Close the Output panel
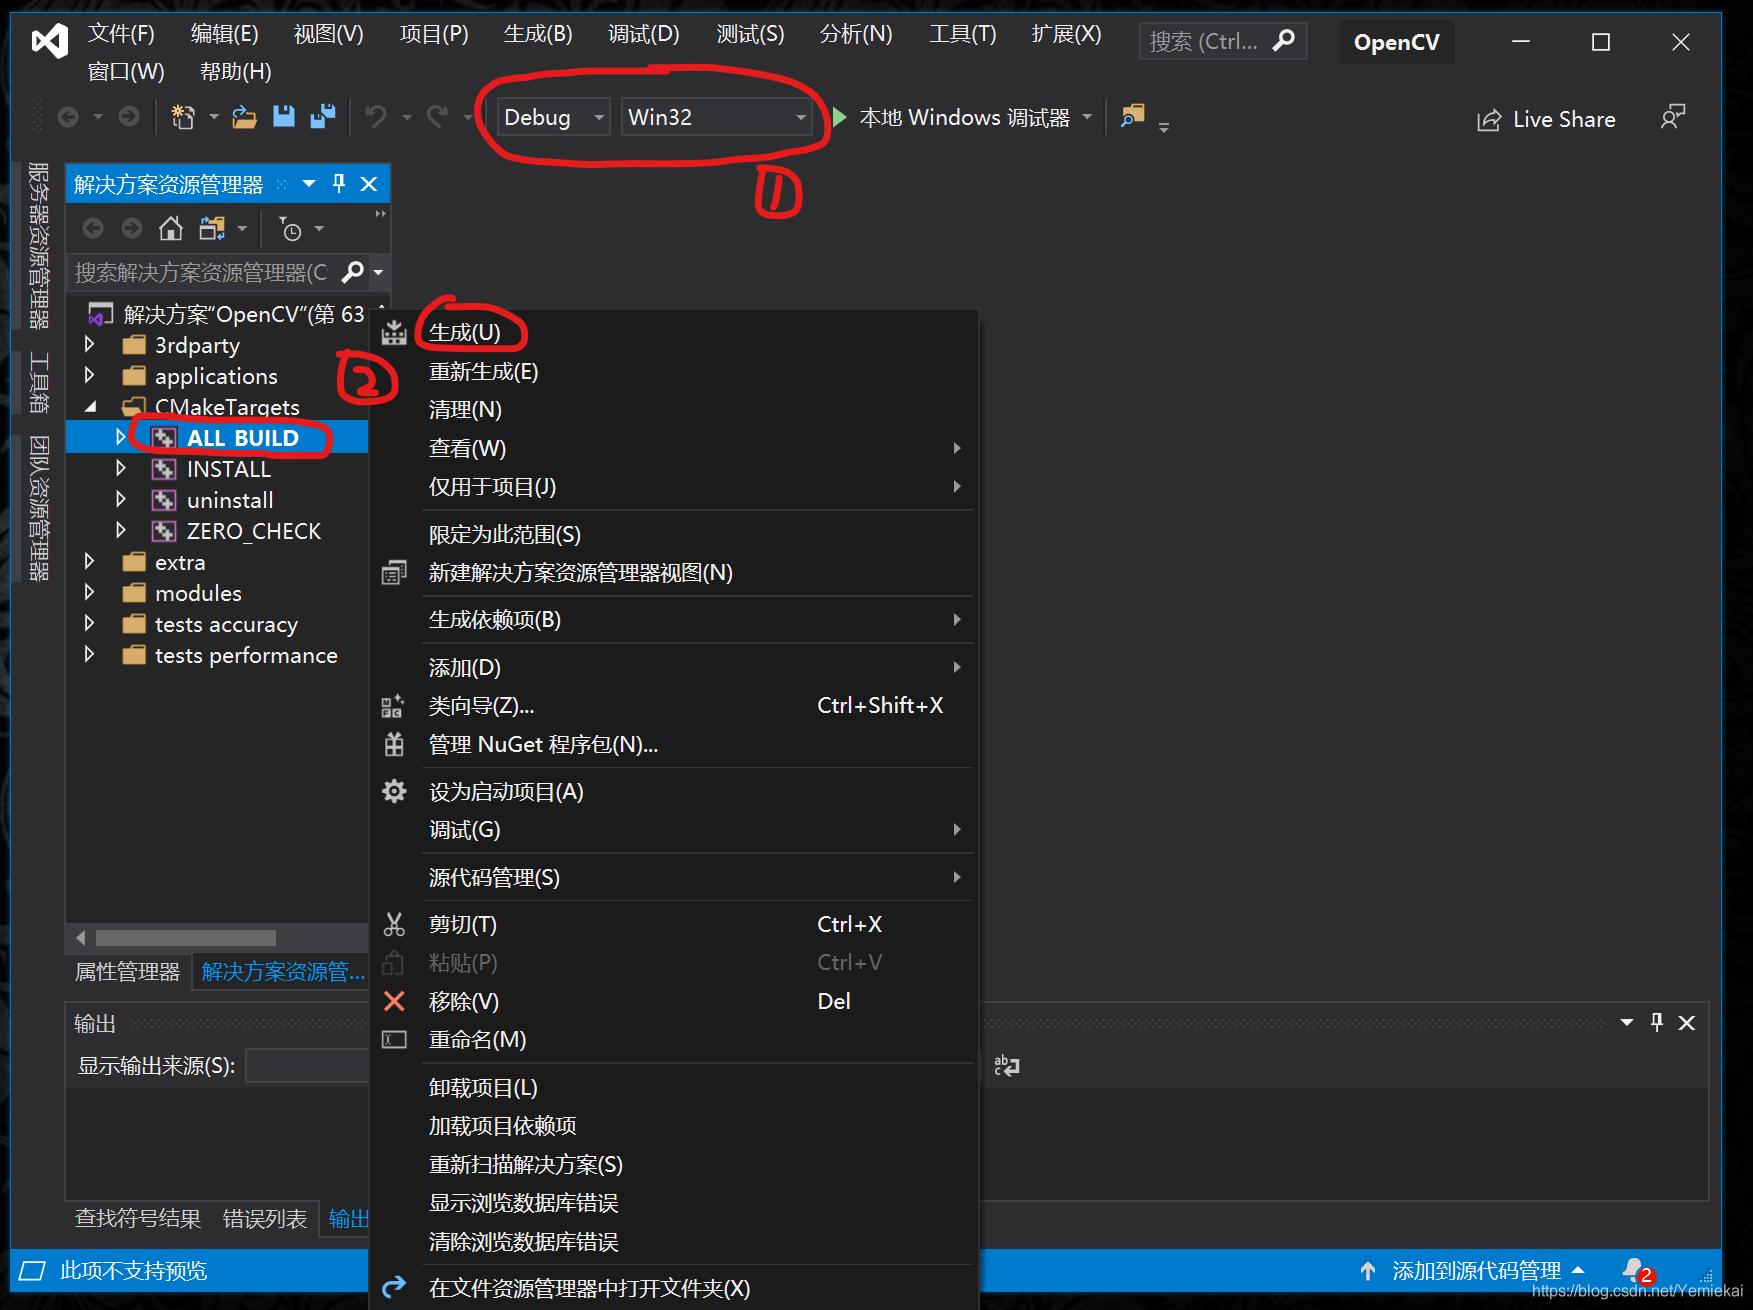The height and width of the screenshot is (1310, 1753). (x=1687, y=1022)
